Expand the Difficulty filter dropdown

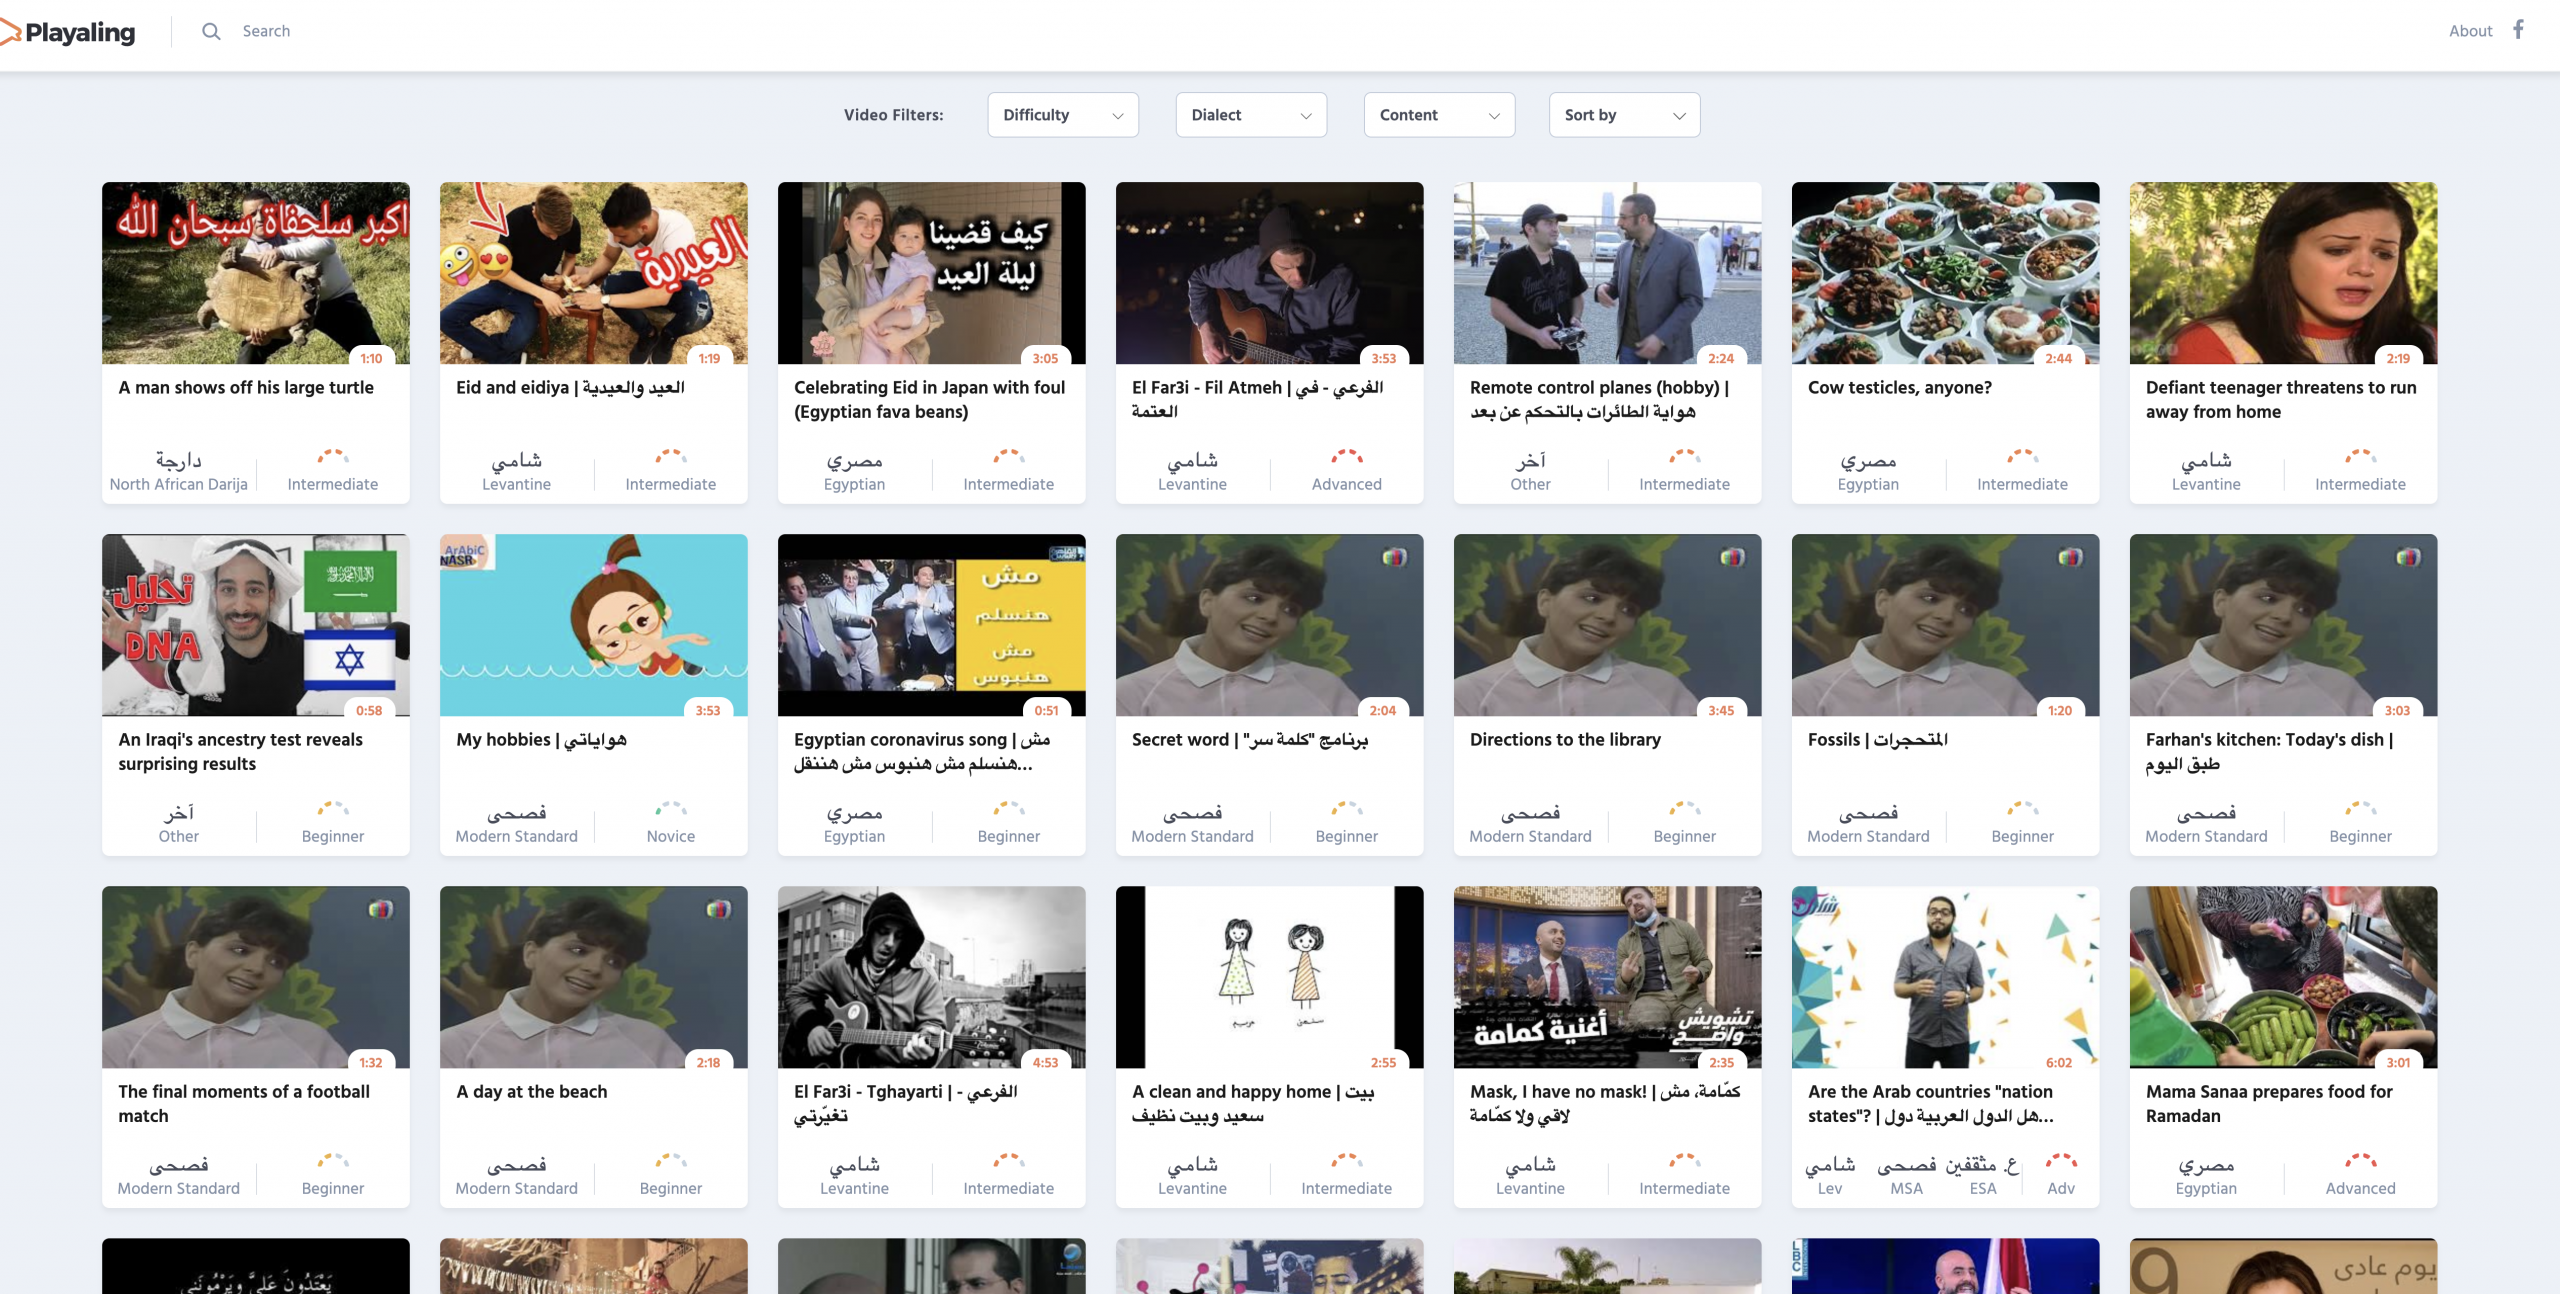(1062, 115)
